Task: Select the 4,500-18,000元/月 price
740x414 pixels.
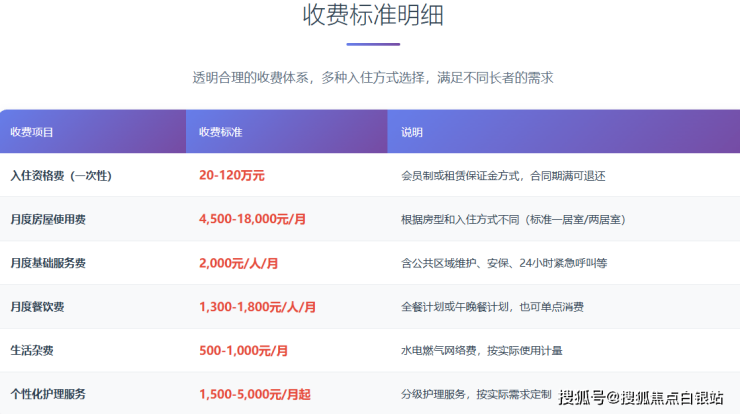Action: [252, 219]
